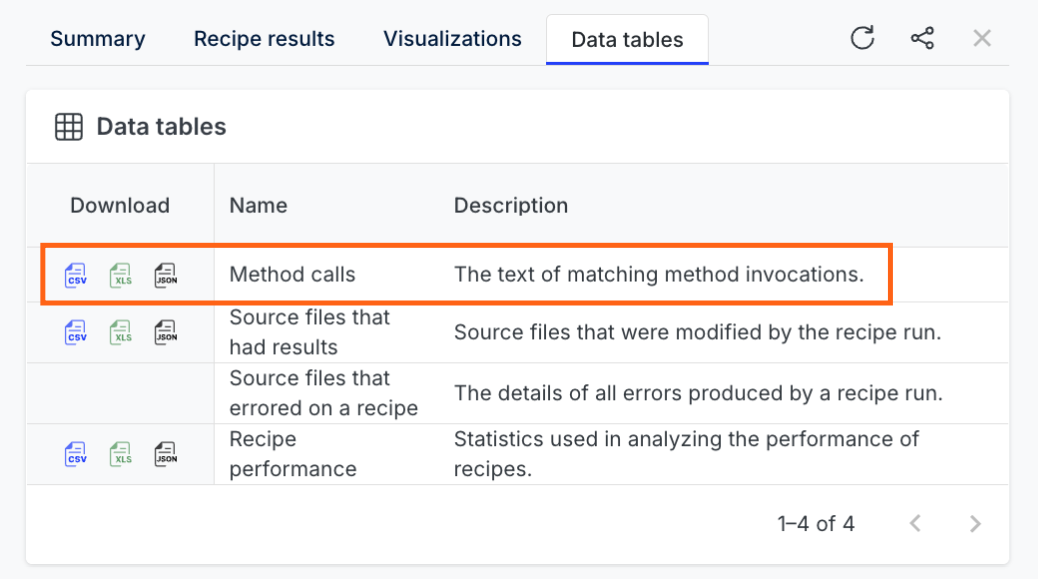Download Recipe performance as XLS
This screenshot has height=579, width=1038.
(x=120, y=455)
